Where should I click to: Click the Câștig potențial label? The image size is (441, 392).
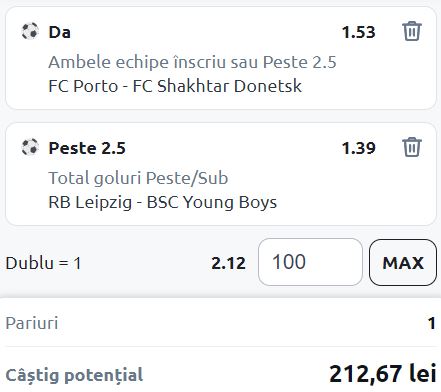point(74,375)
